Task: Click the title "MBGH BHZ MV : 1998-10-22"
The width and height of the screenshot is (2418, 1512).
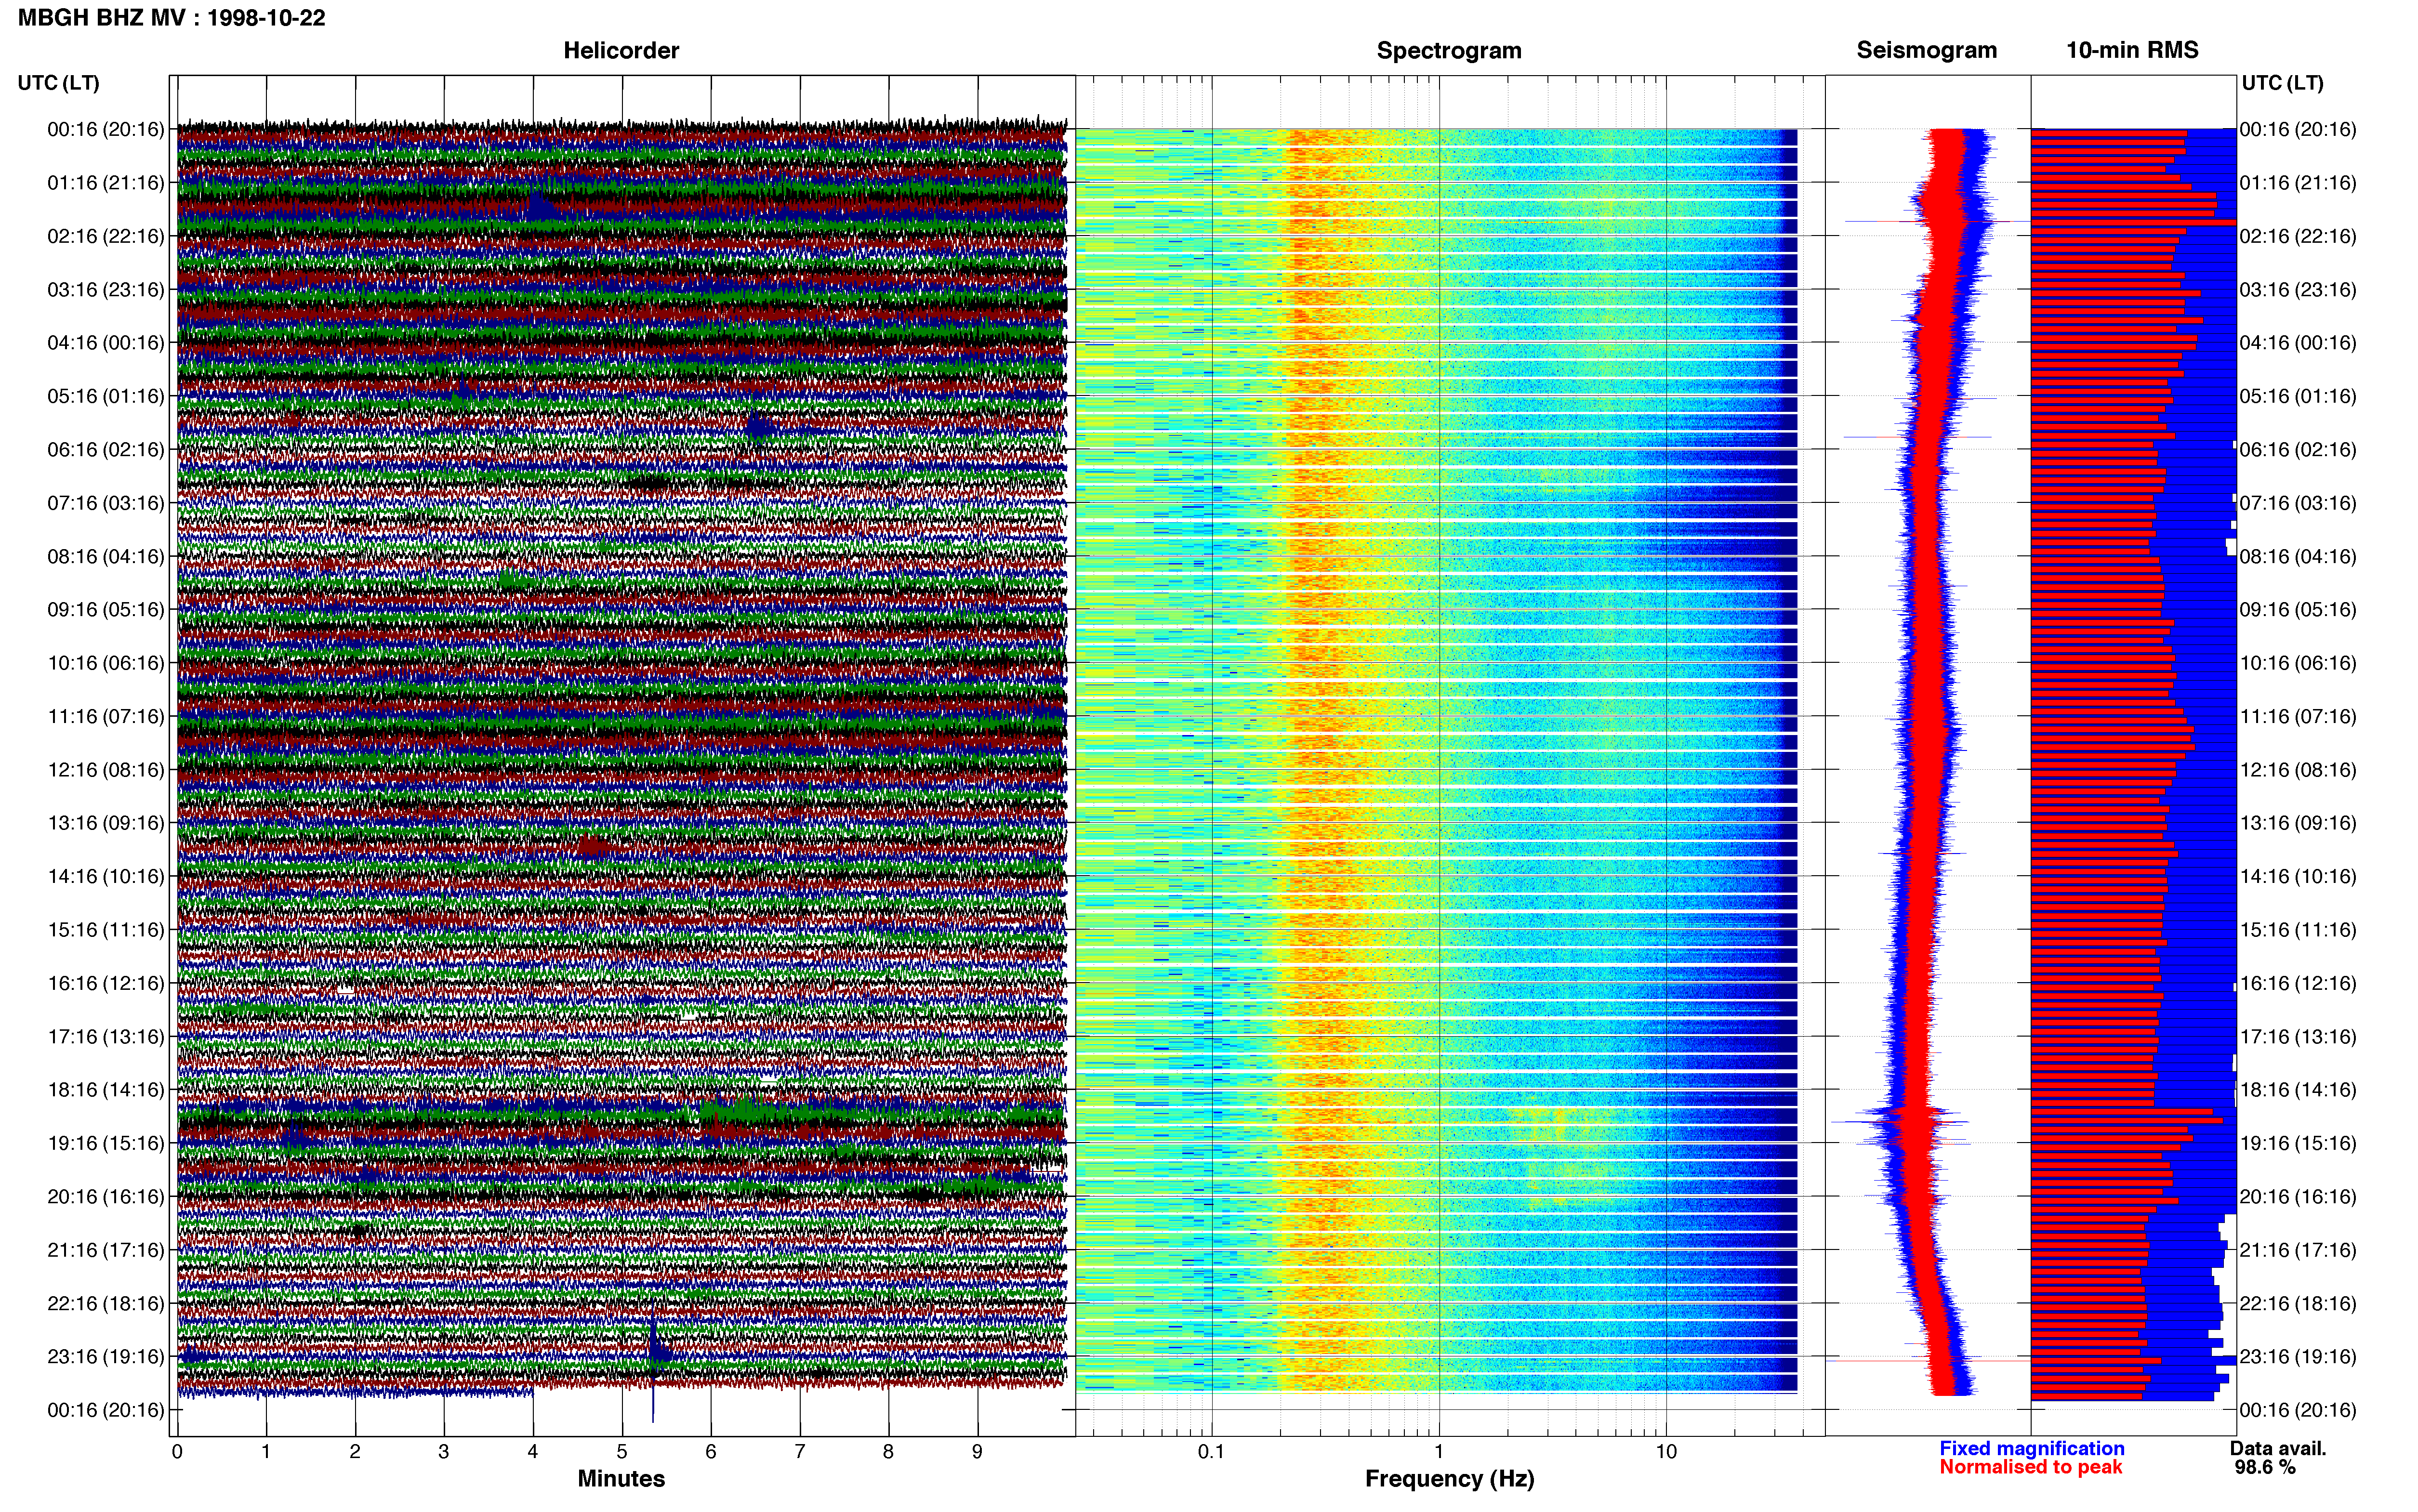Action: click(x=171, y=18)
